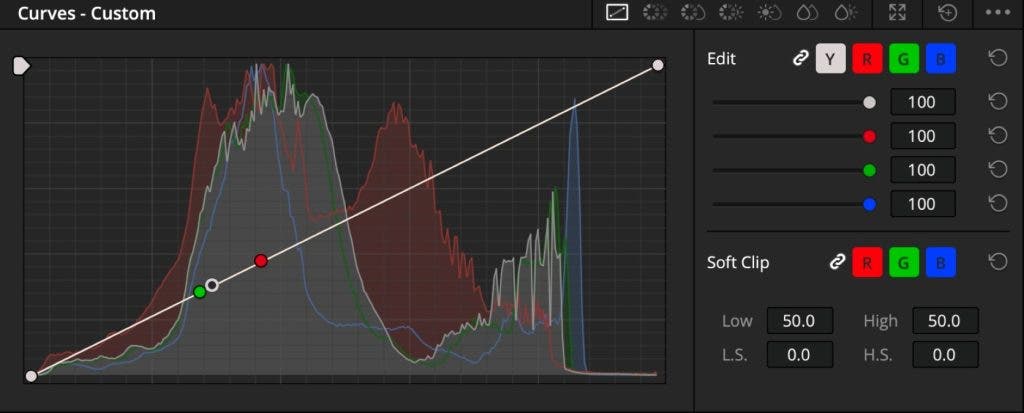The image size is (1024, 413).
Task: Expand the curves panel viewer
Action: 898,12
